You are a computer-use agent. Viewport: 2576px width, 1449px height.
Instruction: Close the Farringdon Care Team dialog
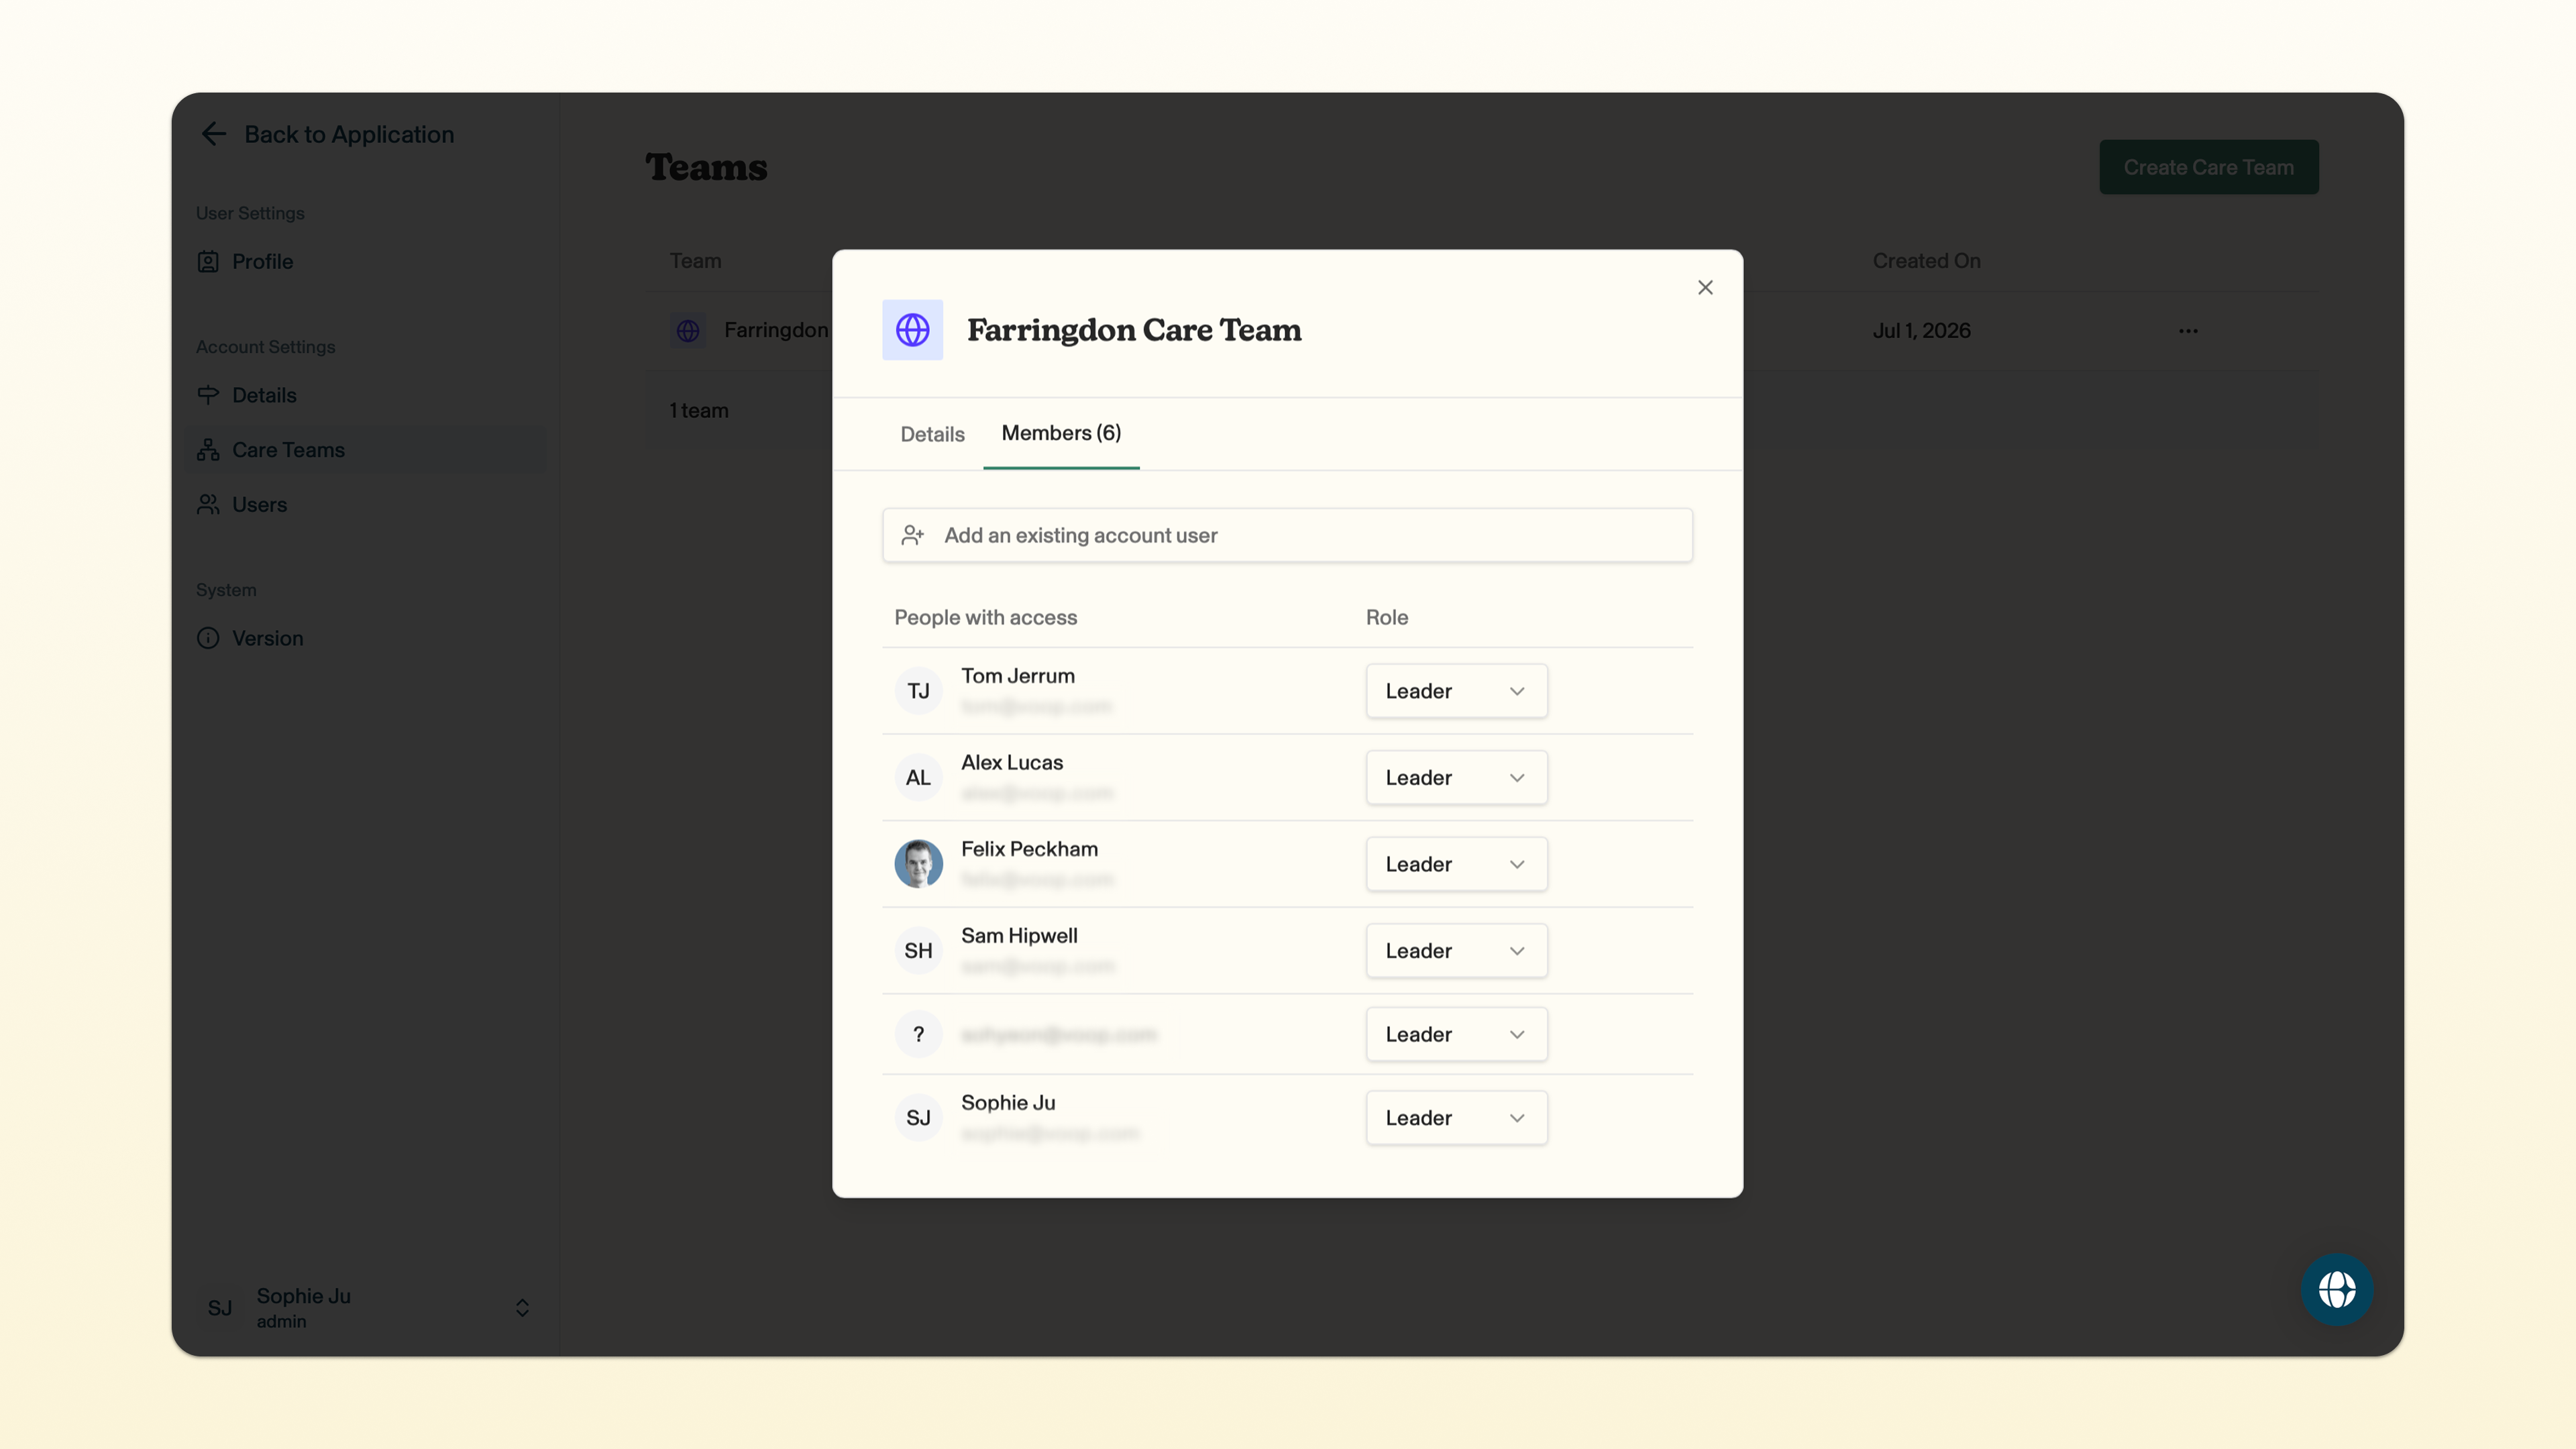click(x=1705, y=288)
